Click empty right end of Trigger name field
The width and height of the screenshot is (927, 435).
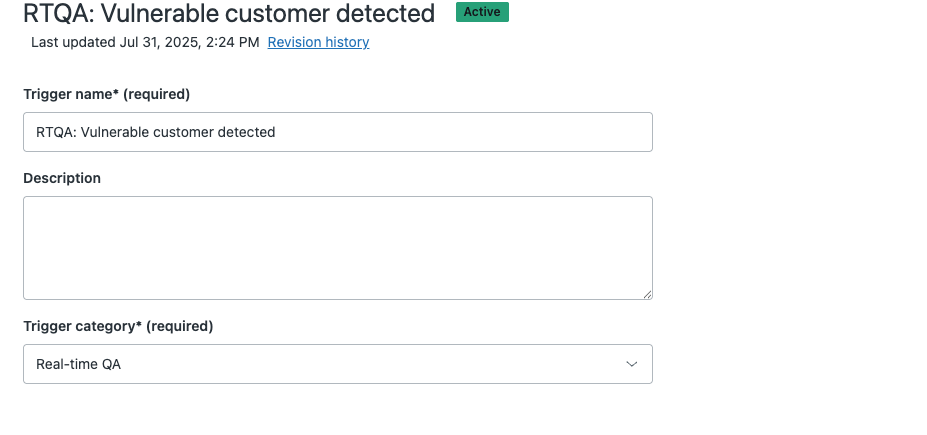560,132
